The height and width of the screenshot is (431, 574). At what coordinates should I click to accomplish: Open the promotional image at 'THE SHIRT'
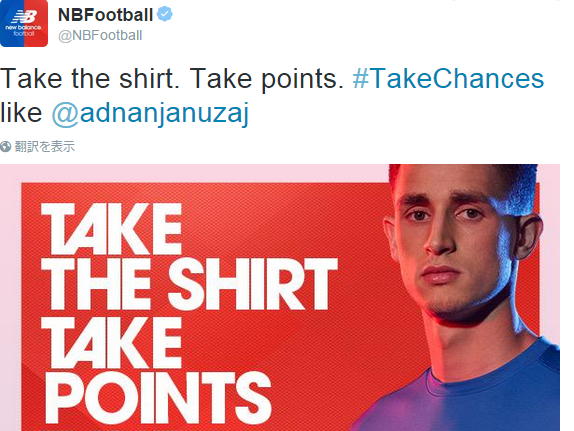click(190, 284)
